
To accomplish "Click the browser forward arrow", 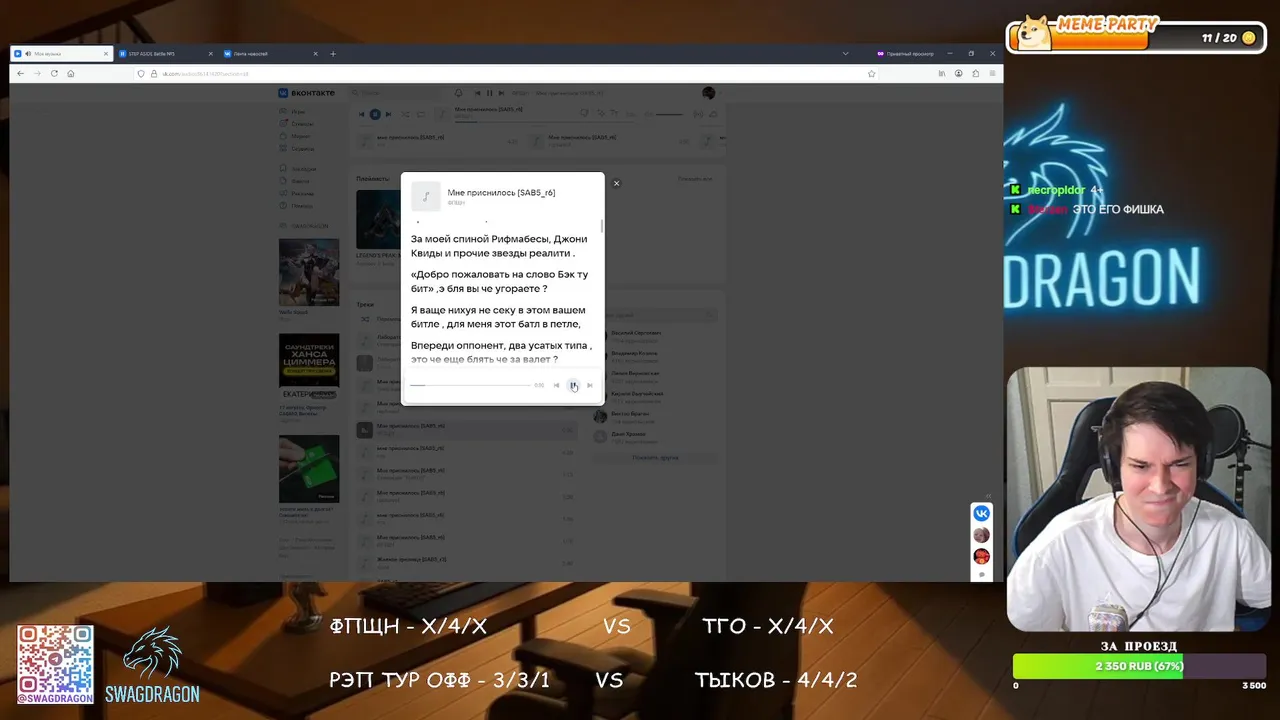I will coord(38,73).
